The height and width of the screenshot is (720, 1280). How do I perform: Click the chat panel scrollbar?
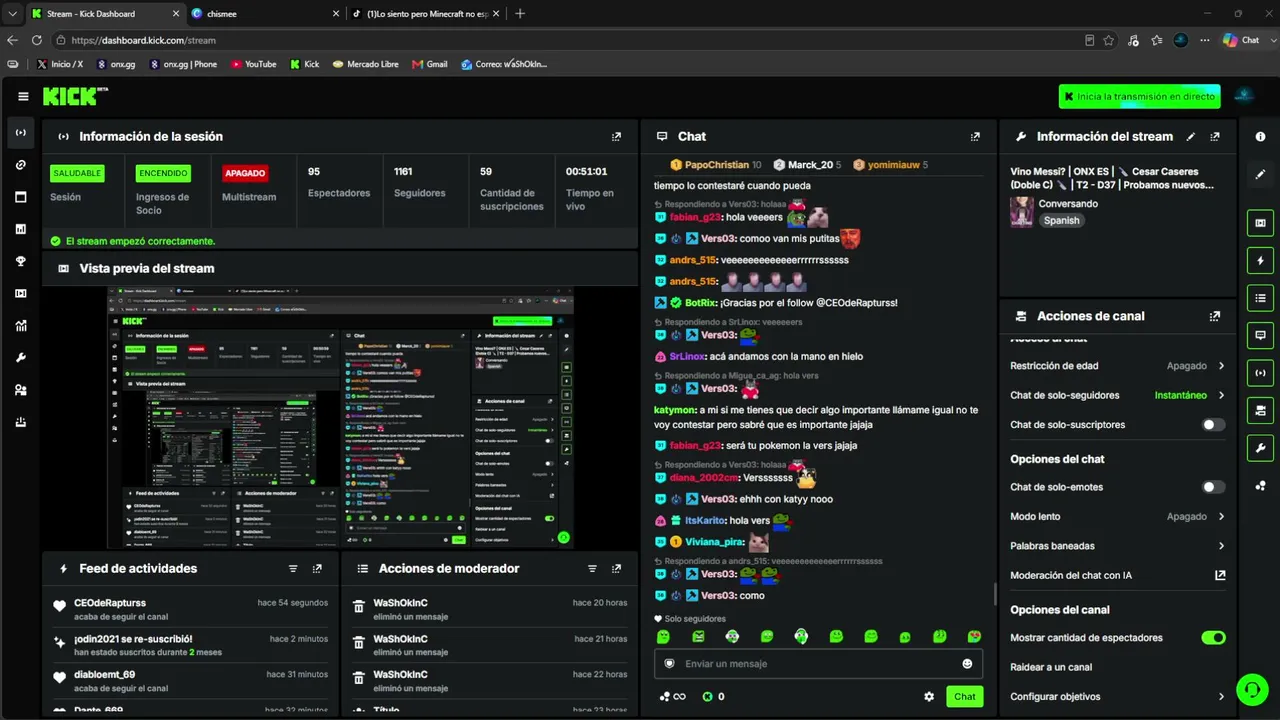coord(995,594)
